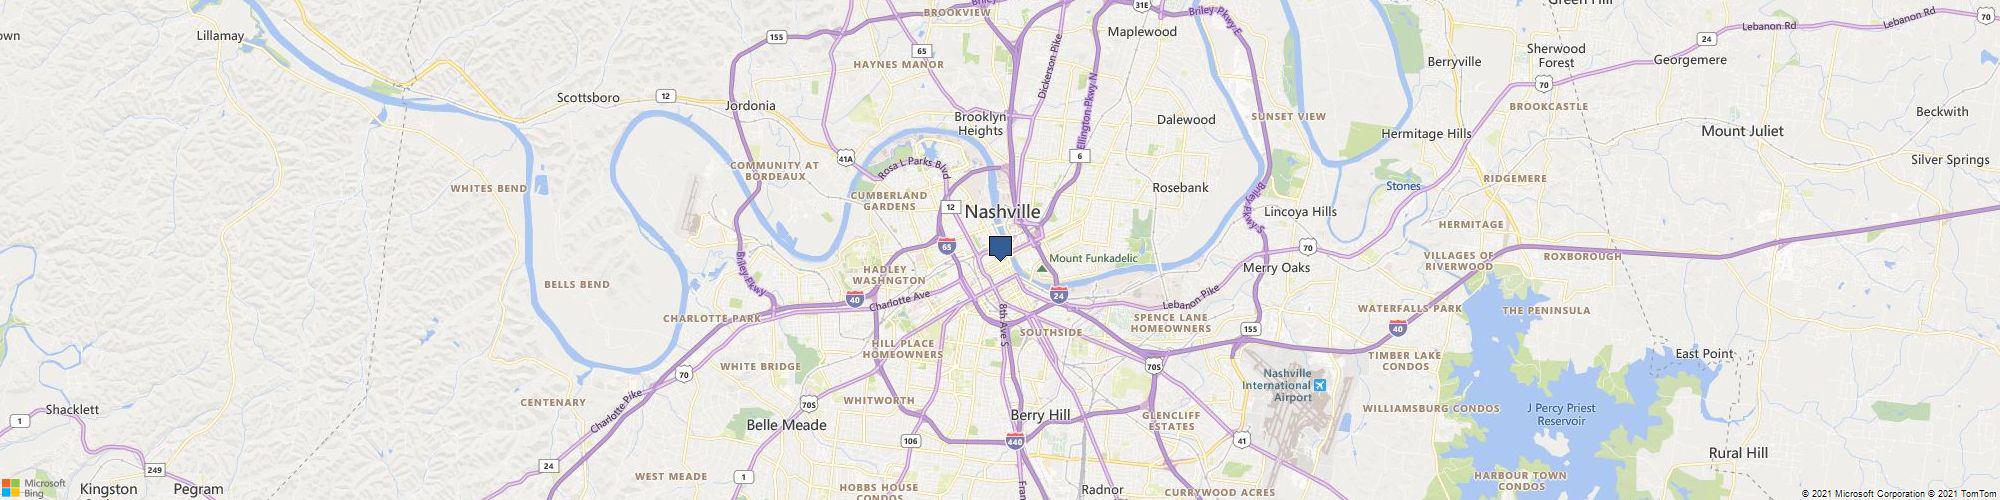2000x500 pixels.
Task: Click the Microsoft Bing logo
Action: click(x=33, y=487)
